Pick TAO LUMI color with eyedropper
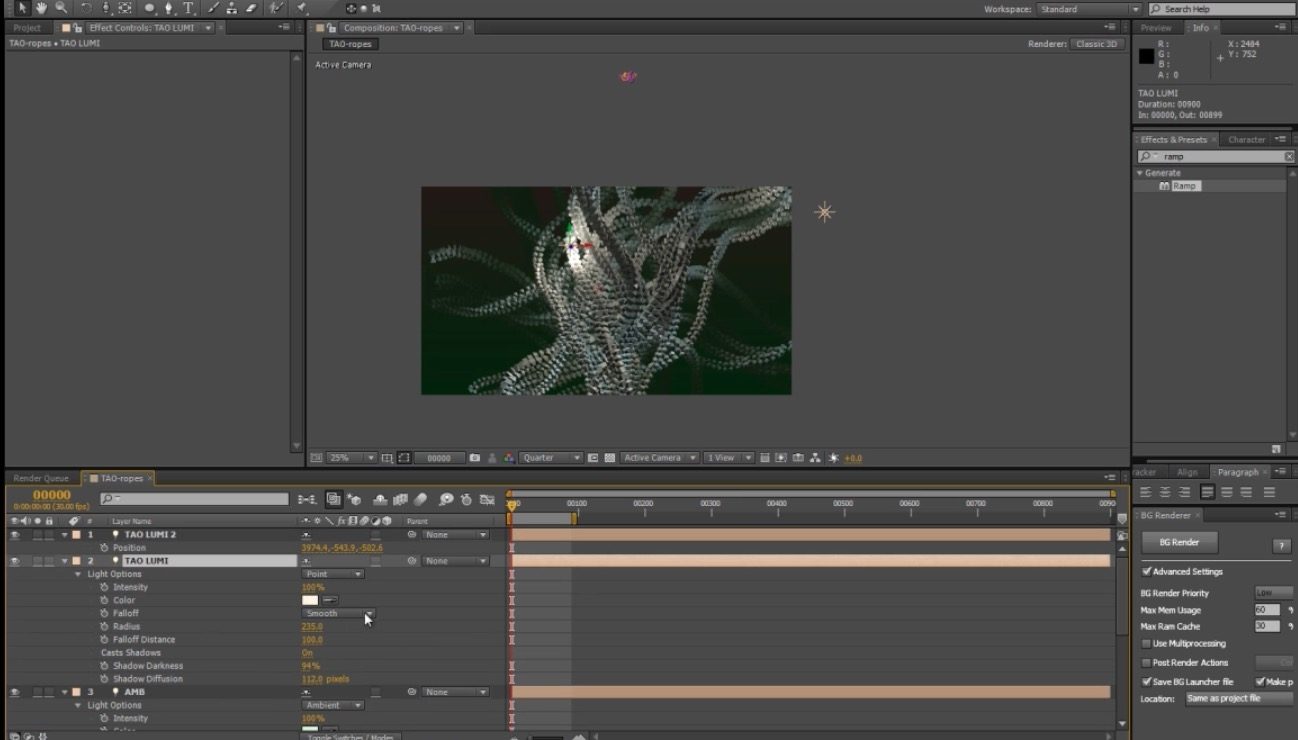 pos(330,600)
